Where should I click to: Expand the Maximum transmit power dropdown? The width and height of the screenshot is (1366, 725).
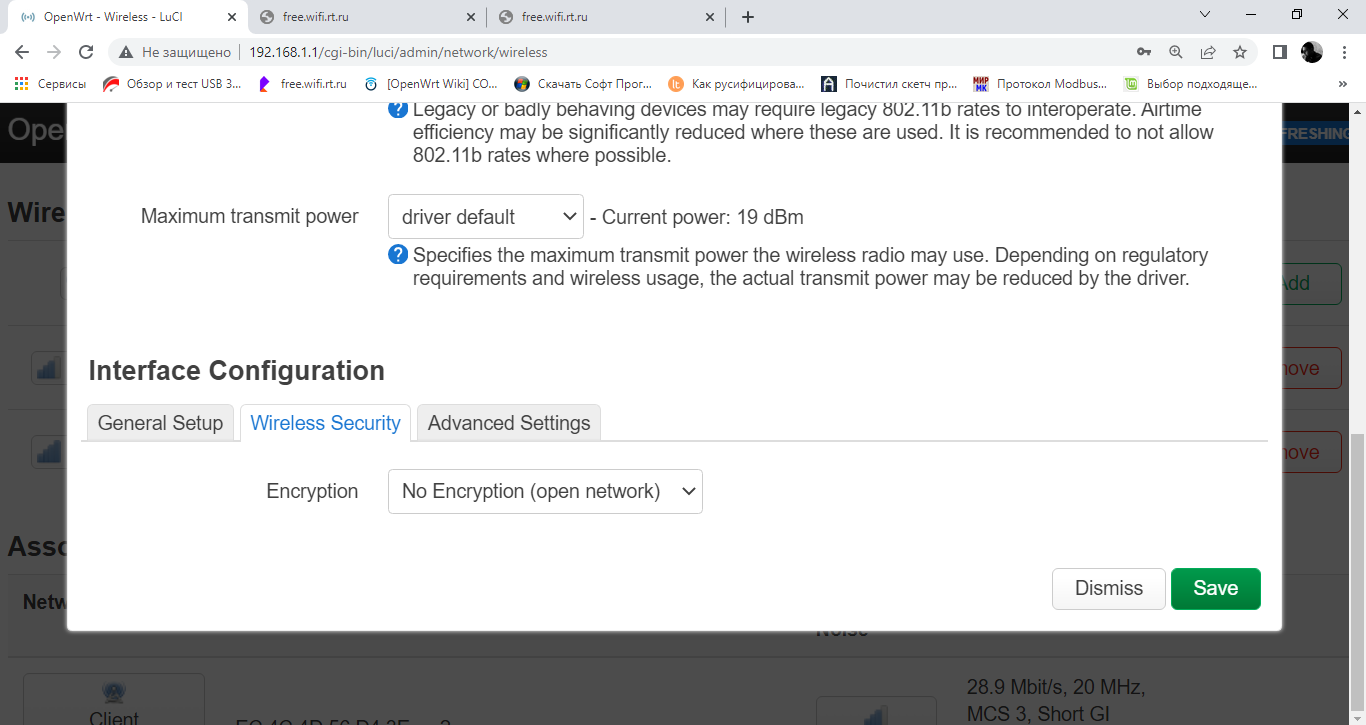click(486, 217)
